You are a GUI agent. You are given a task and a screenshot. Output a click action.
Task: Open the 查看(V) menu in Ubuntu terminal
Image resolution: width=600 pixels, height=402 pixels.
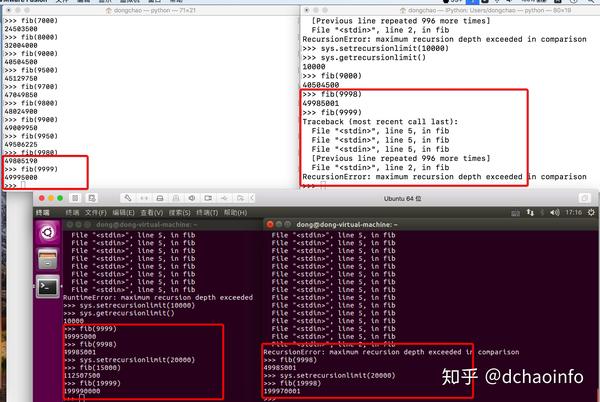coord(152,213)
